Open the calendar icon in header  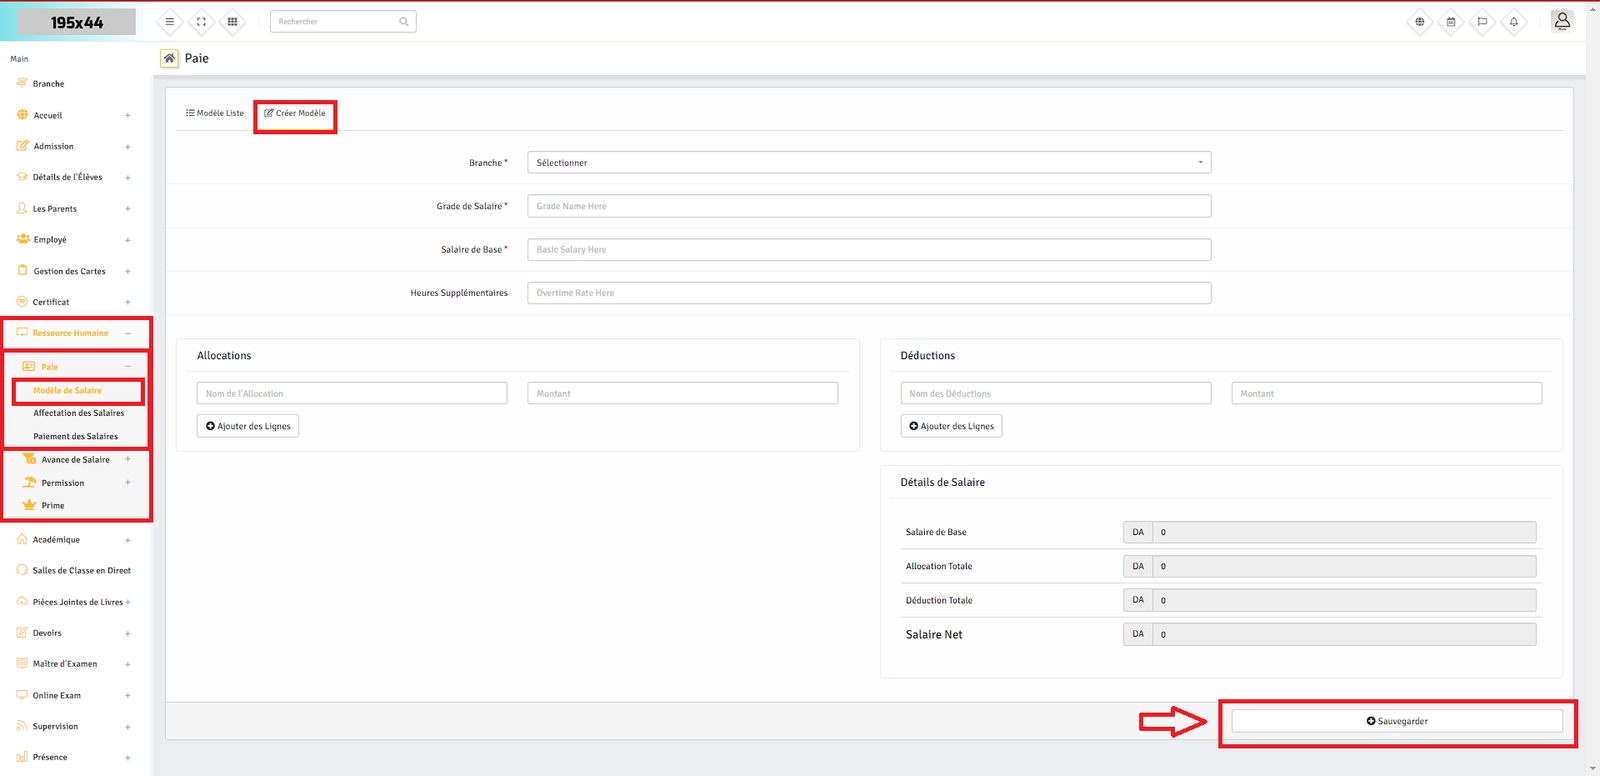(1451, 22)
